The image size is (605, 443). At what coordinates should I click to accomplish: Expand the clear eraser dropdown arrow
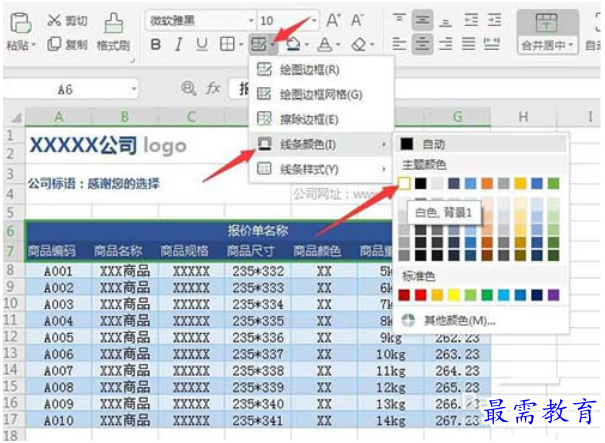pos(372,45)
